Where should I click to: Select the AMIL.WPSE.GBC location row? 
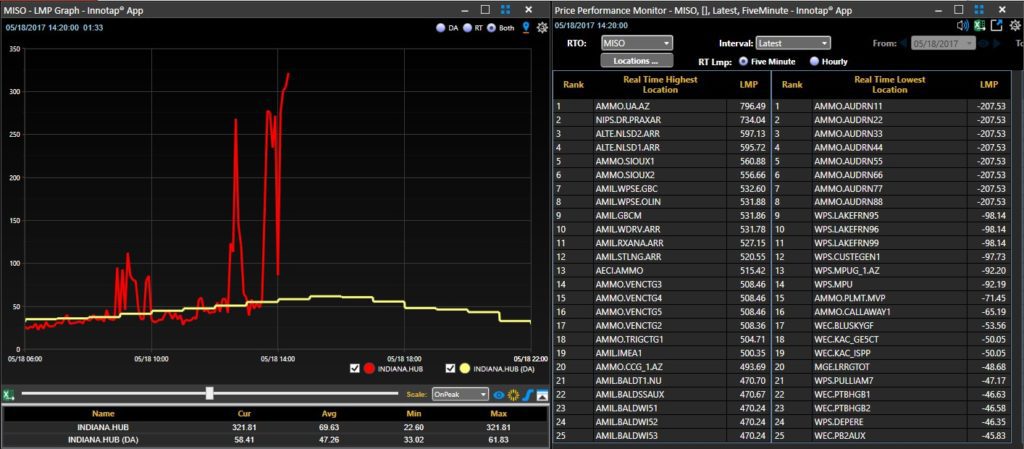[x=662, y=188]
